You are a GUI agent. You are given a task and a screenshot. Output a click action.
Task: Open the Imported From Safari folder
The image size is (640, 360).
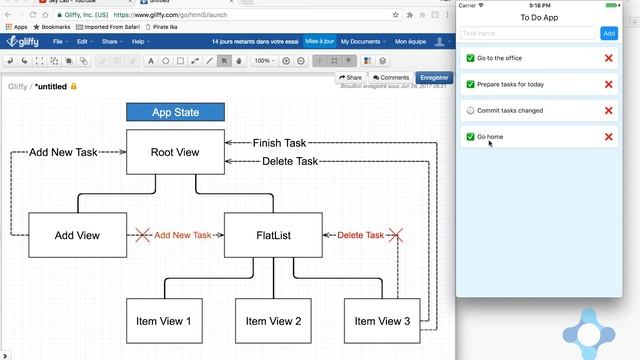(x=108, y=27)
